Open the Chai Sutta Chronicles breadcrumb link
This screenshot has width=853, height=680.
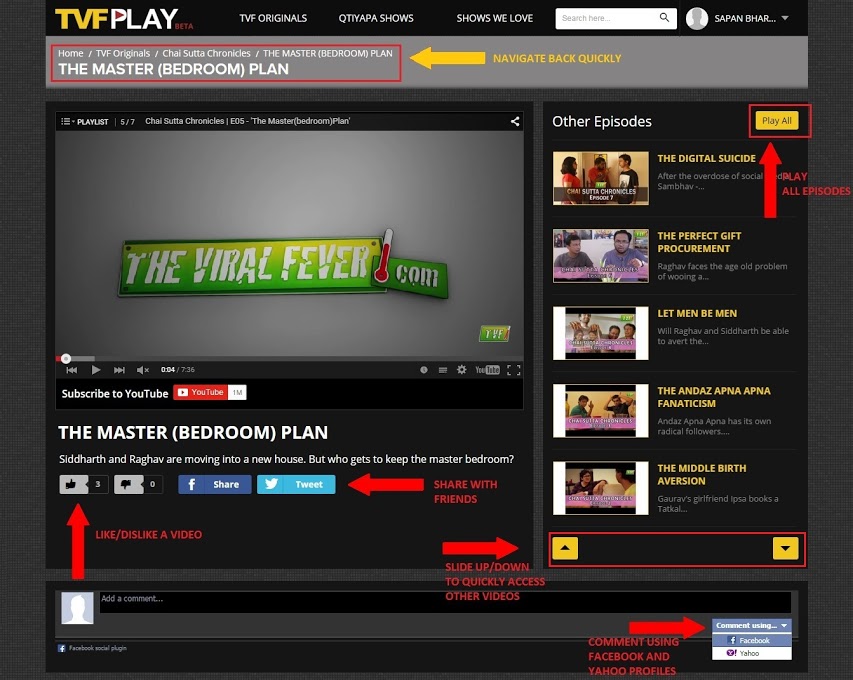[207, 53]
